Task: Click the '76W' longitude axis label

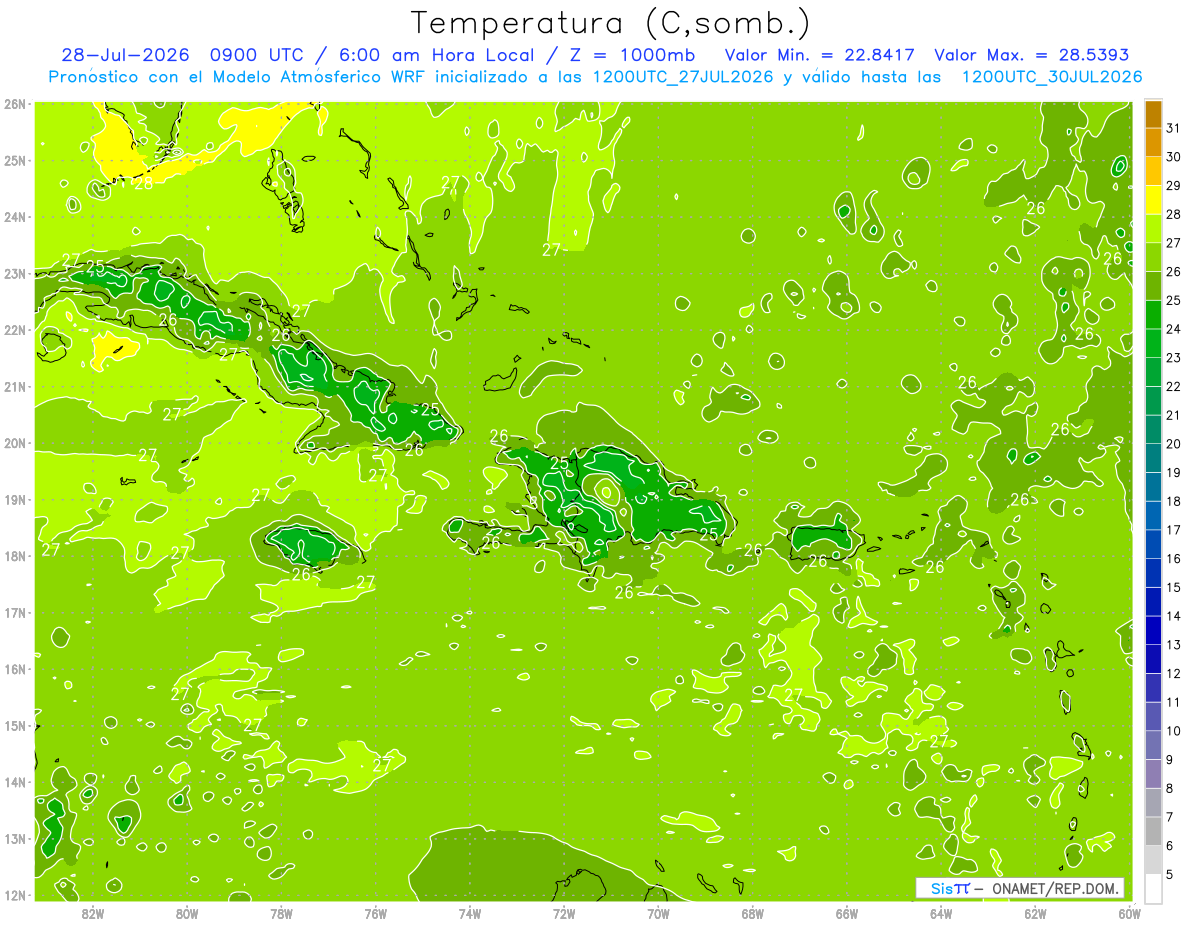Action: pyautogui.click(x=376, y=914)
